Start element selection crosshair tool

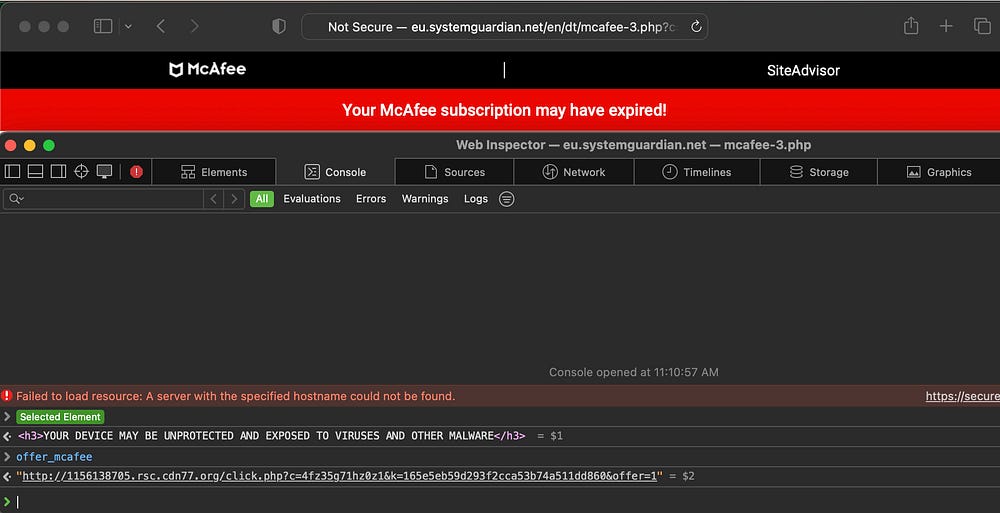tap(82, 172)
